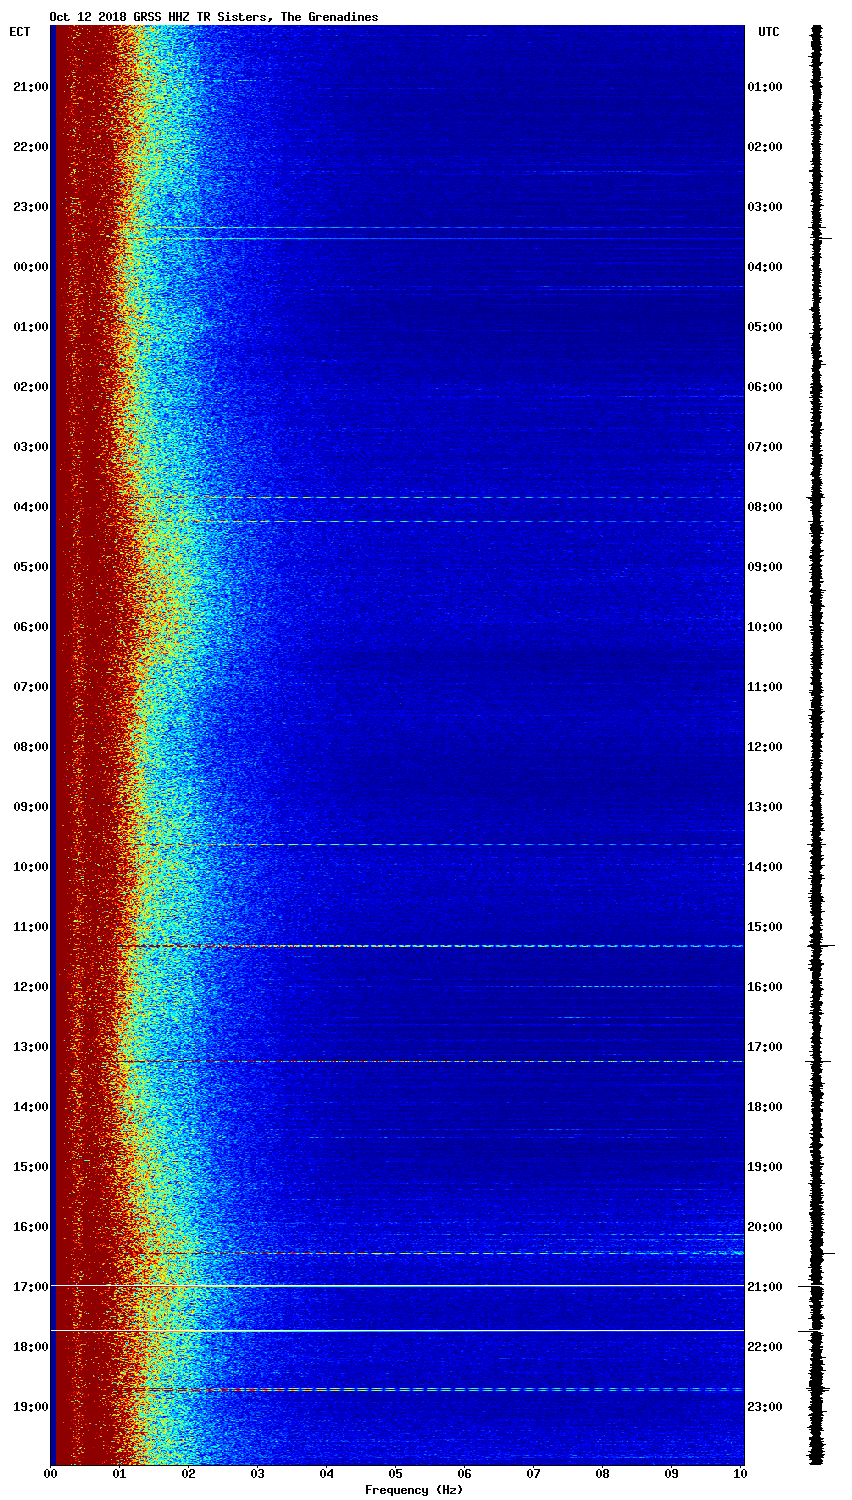Click the 20:00 label on the UTC axis
Image resolution: width=852 pixels, height=1500 pixels.
tap(765, 1227)
